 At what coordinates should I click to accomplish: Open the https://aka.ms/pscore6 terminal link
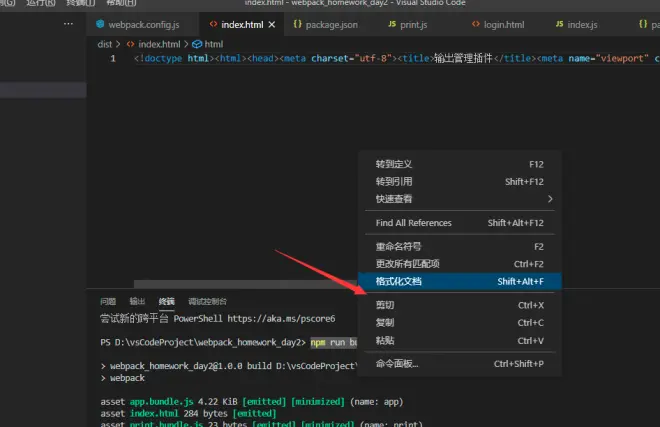point(281,319)
